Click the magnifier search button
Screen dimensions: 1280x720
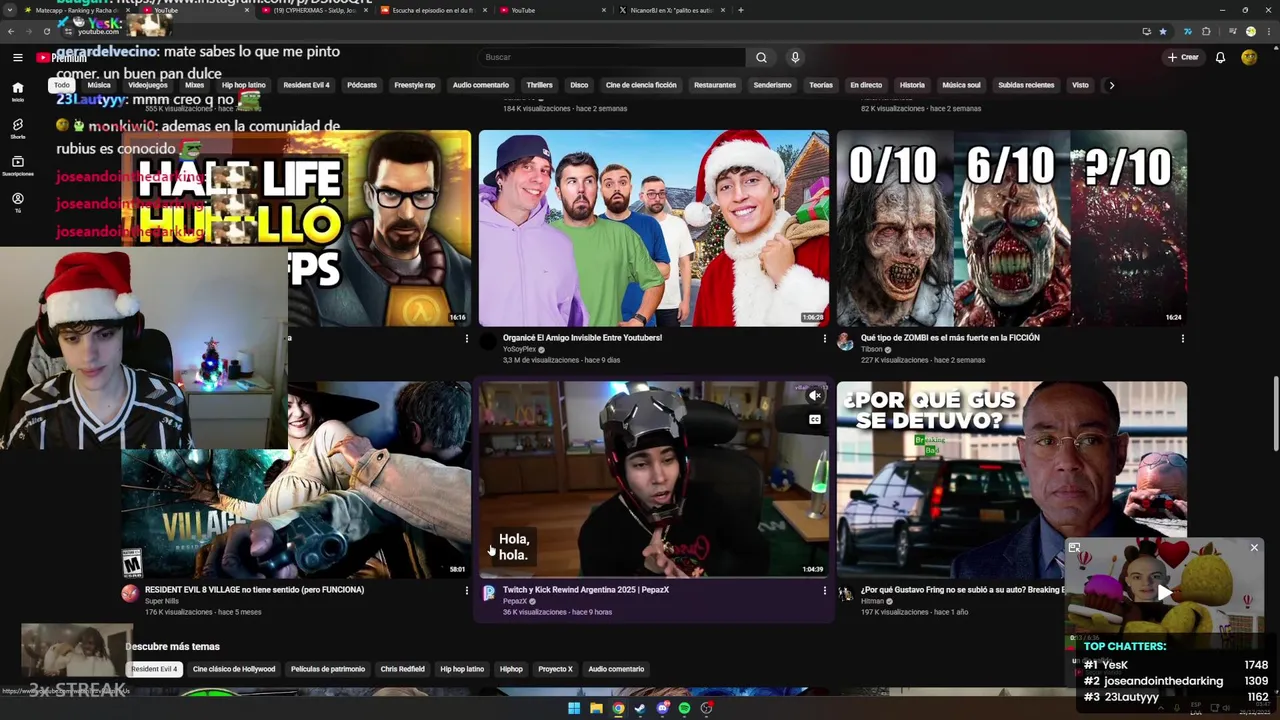[761, 57]
